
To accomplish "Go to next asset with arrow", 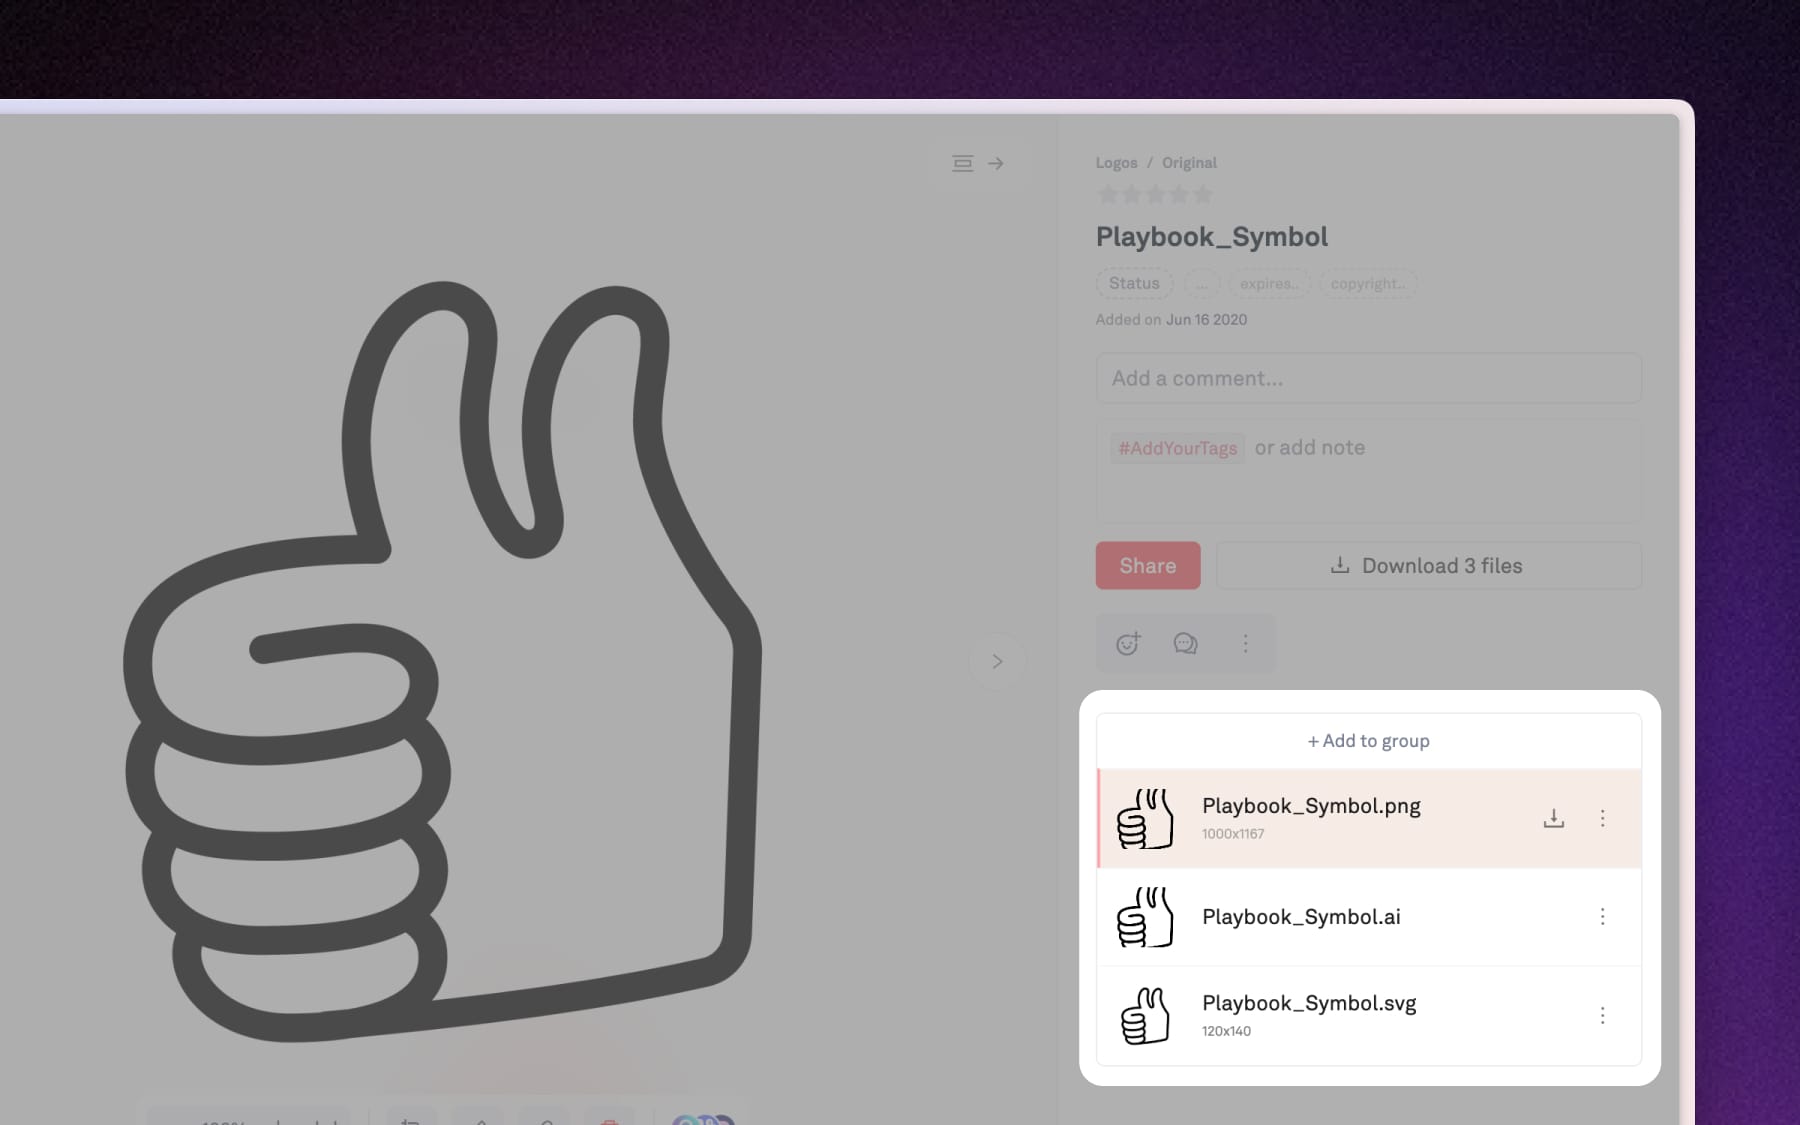I will 997,661.
